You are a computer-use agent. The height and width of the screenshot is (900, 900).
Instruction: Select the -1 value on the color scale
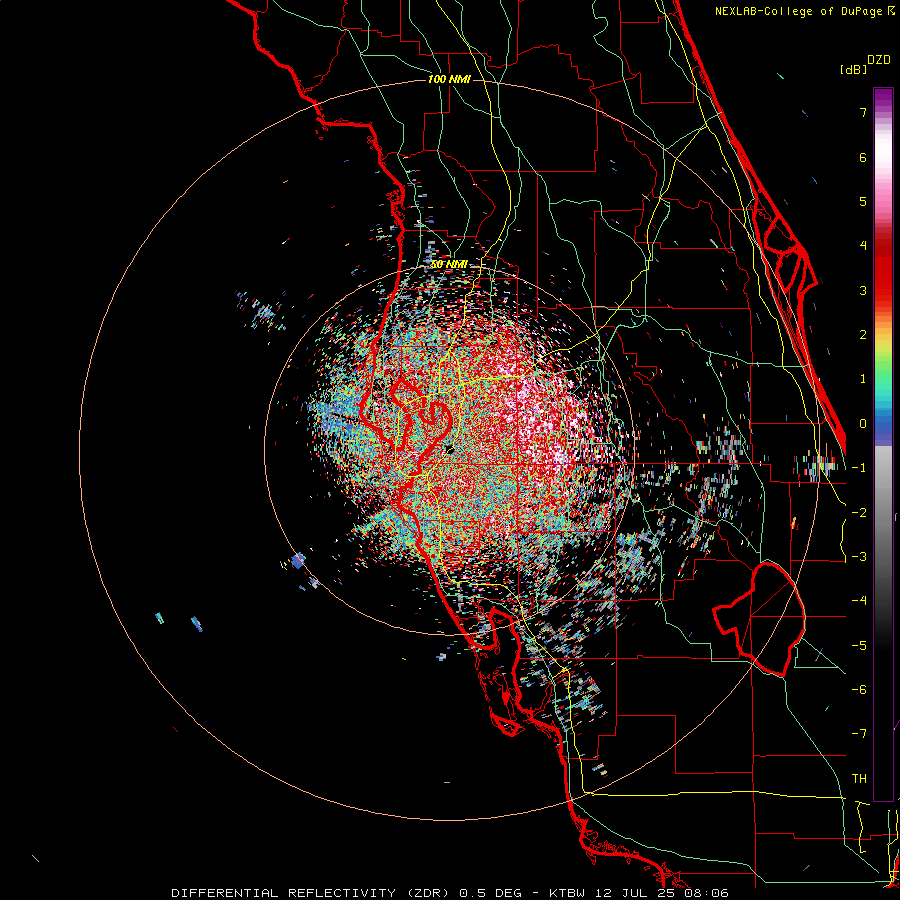(x=859, y=468)
